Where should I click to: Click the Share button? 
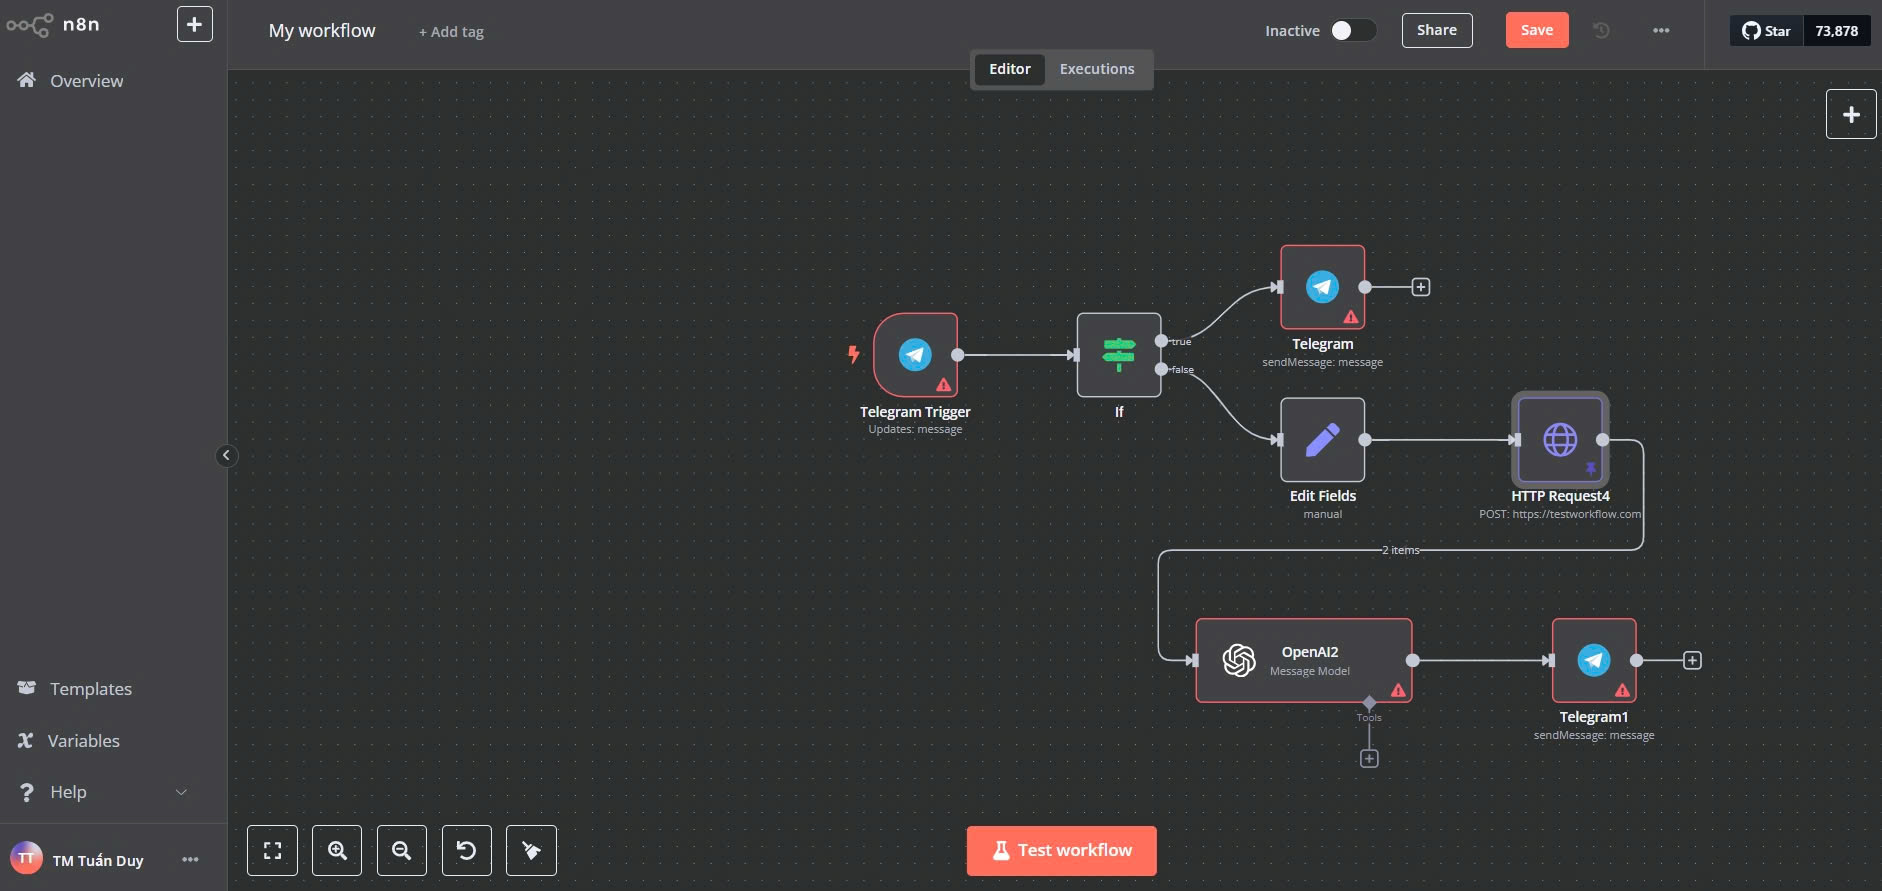[x=1437, y=30]
